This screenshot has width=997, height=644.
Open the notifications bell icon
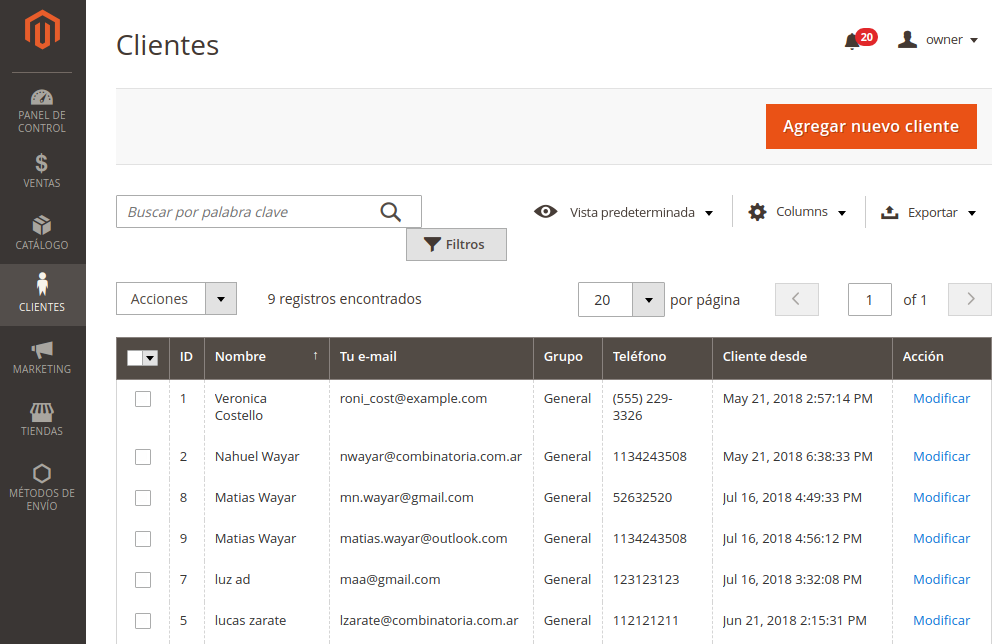[852, 42]
